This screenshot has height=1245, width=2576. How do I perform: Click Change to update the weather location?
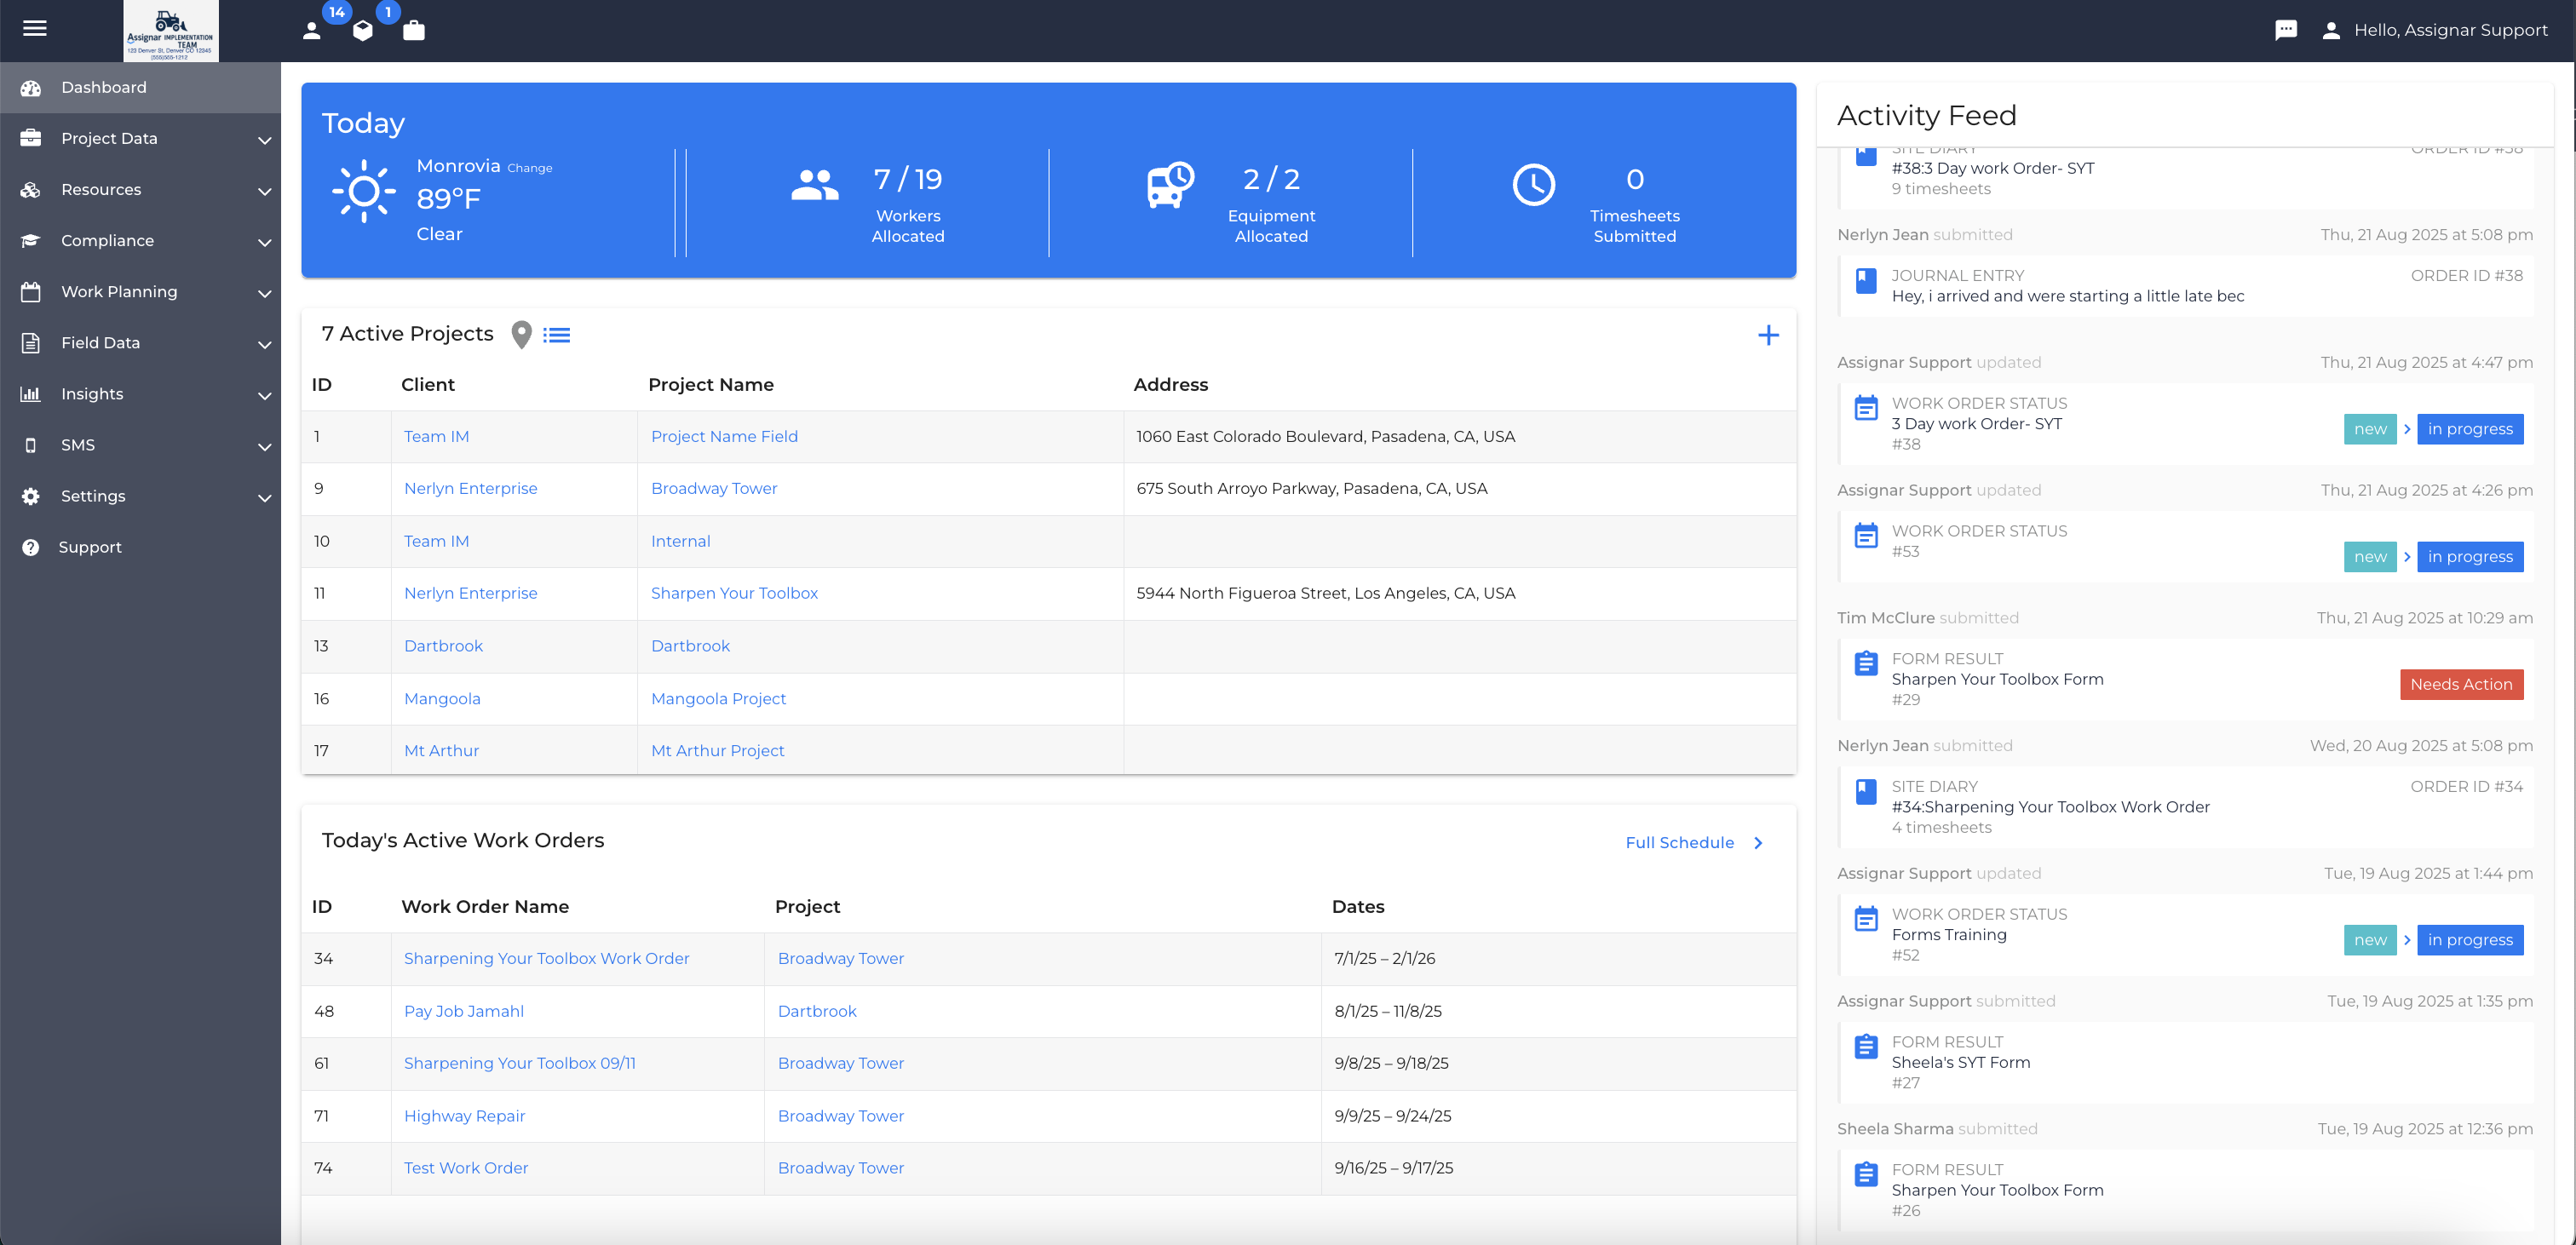[529, 167]
